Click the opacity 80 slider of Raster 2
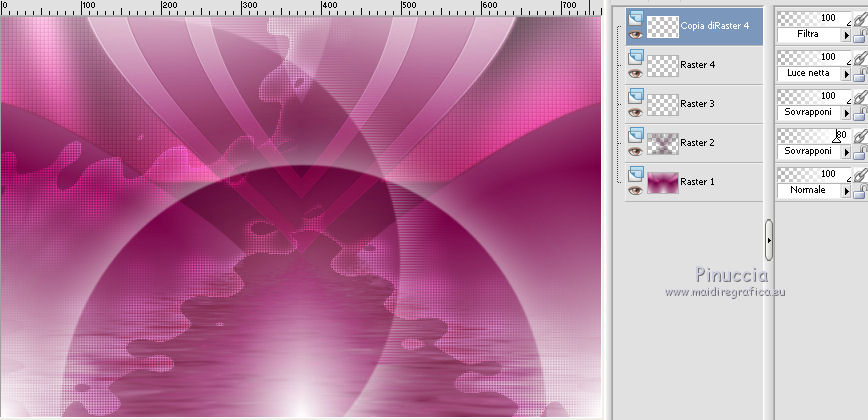 point(814,136)
